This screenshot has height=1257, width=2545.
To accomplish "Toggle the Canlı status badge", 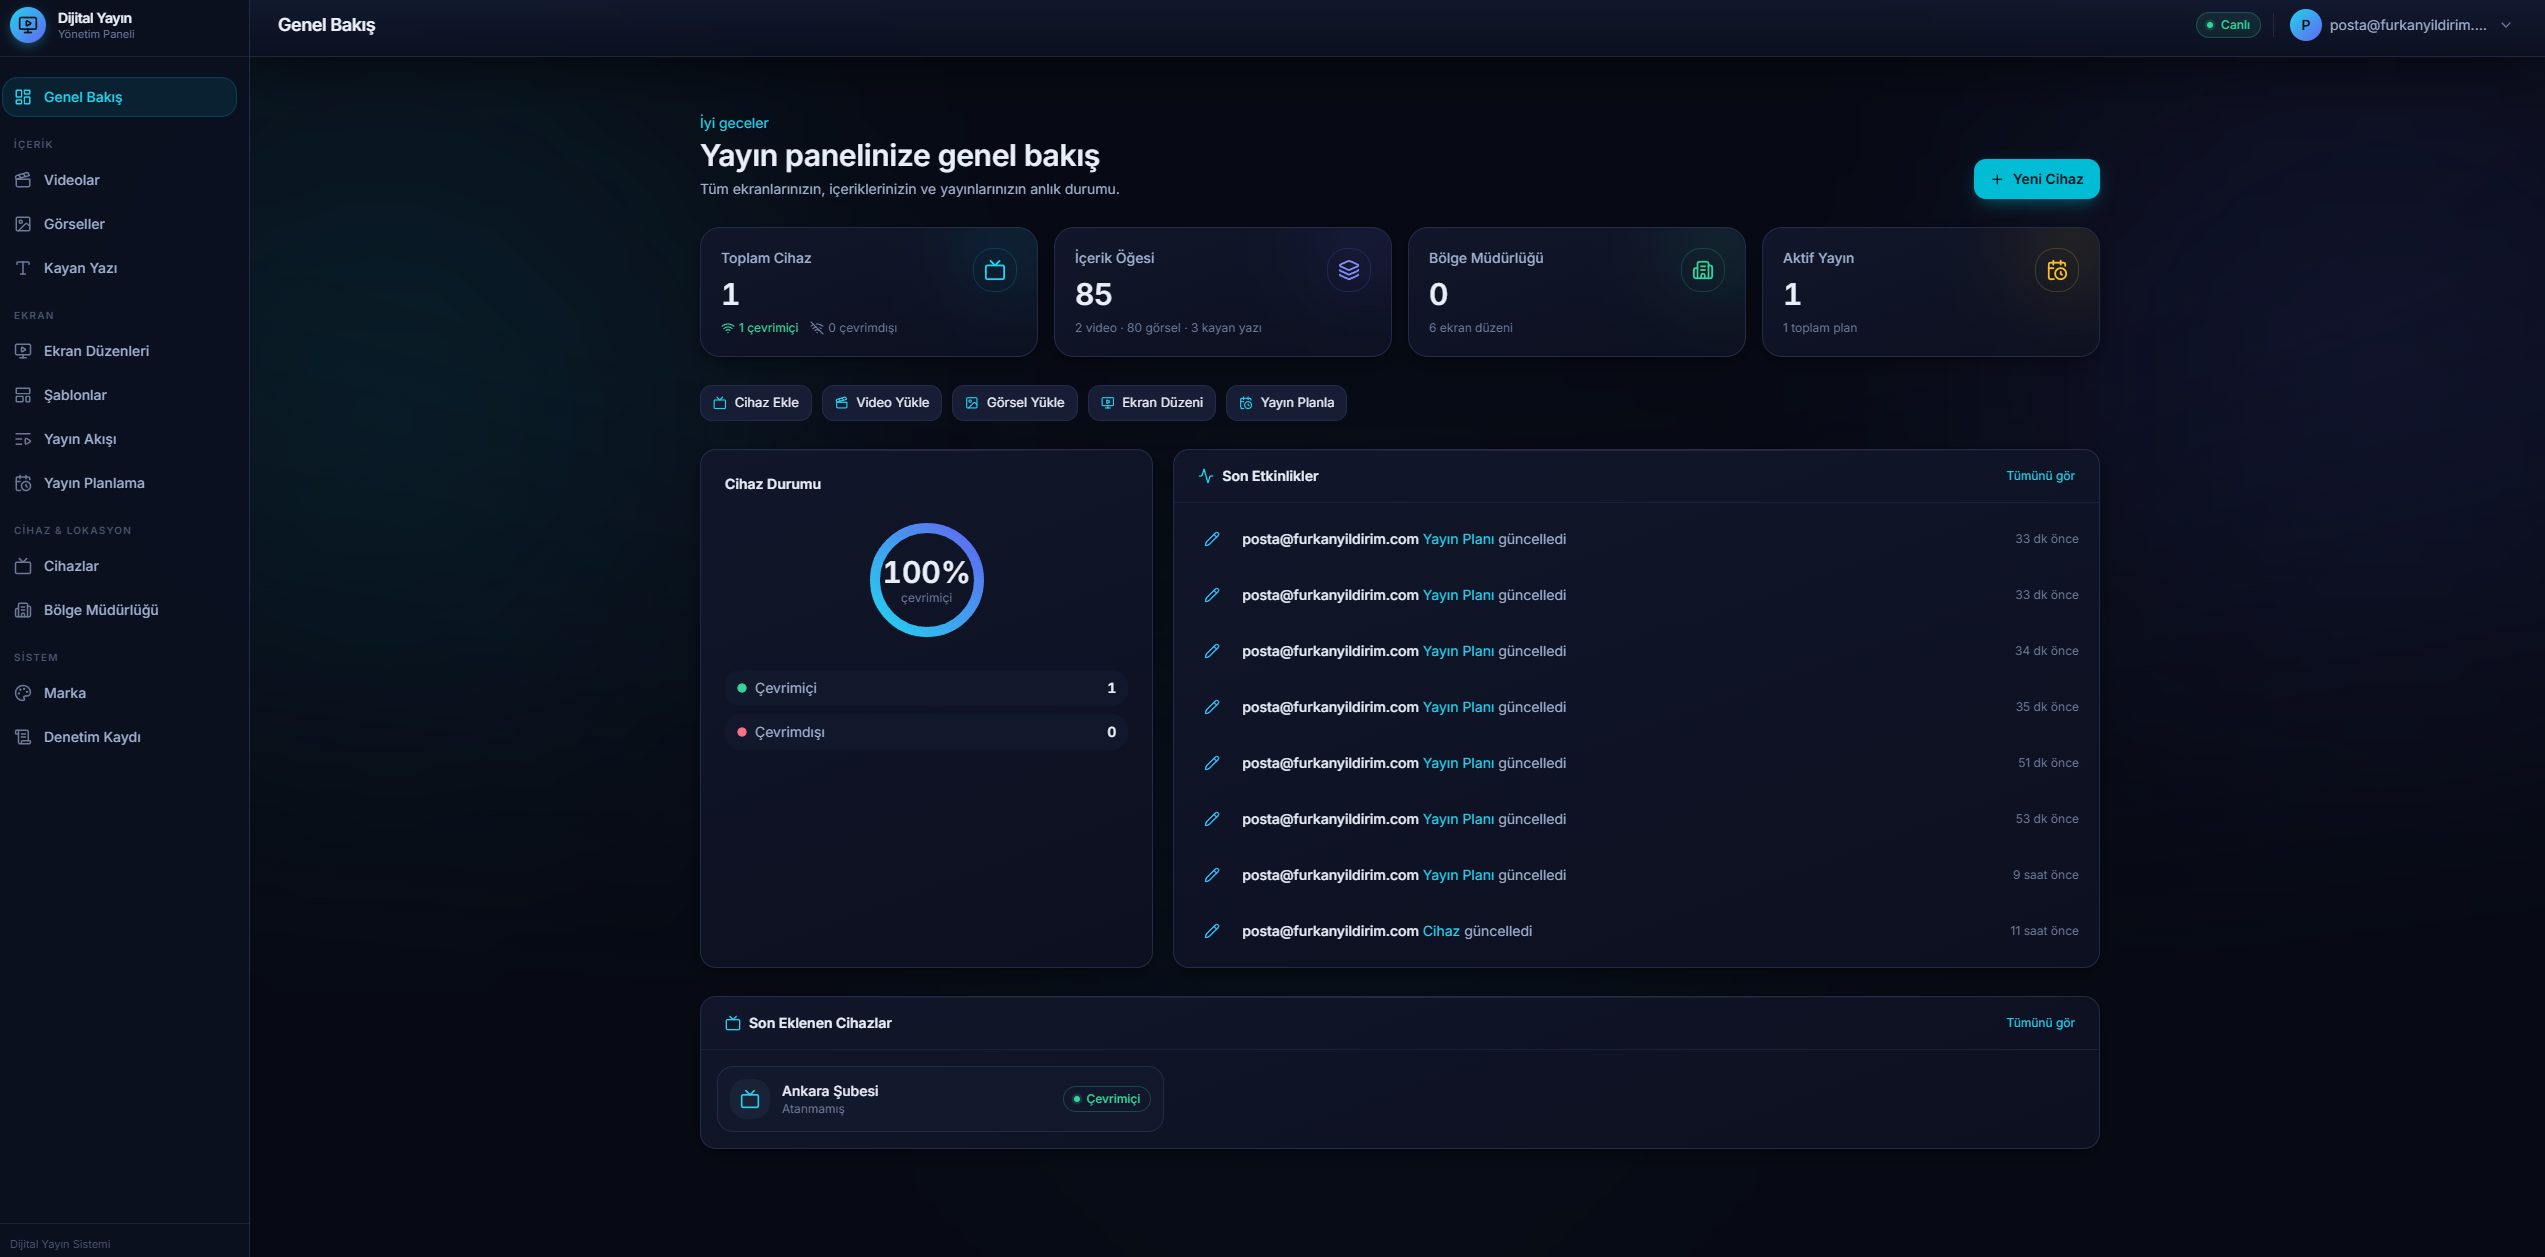I will [x=2227, y=25].
